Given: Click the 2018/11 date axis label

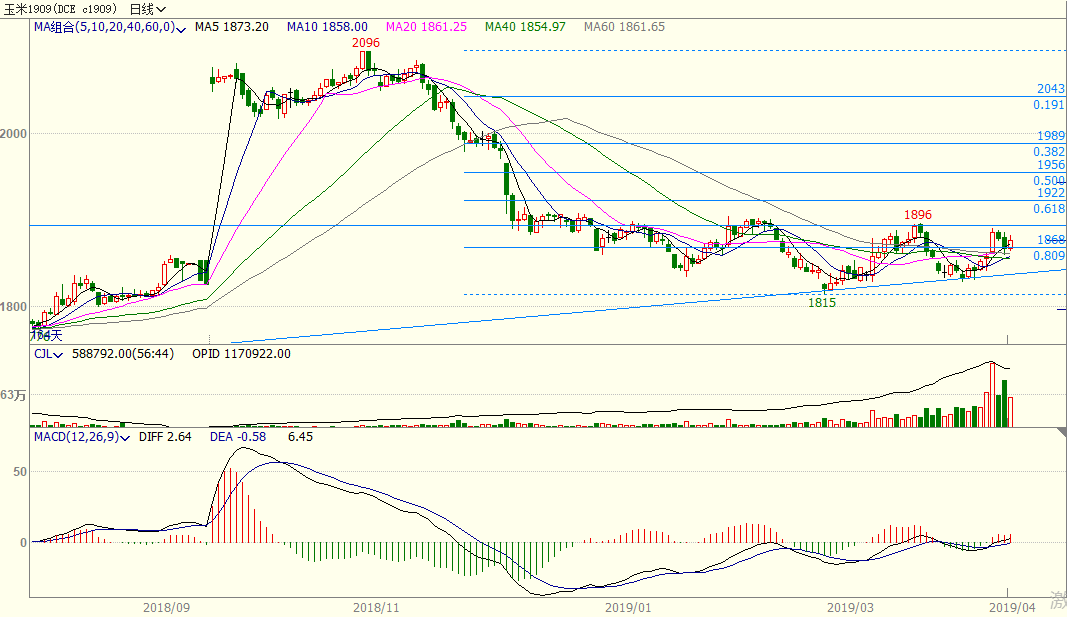Looking at the screenshot, I should pyautogui.click(x=376, y=607).
